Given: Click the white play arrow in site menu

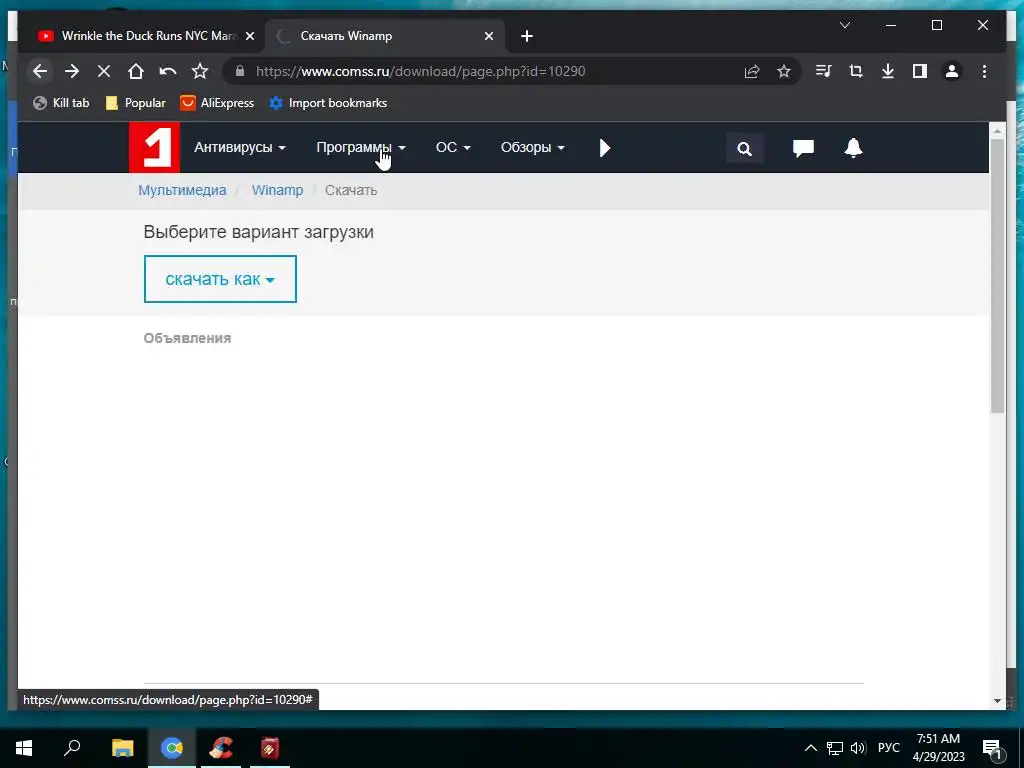Looking at the screenshot, I should pyautogui.click(x=605, y=148).
